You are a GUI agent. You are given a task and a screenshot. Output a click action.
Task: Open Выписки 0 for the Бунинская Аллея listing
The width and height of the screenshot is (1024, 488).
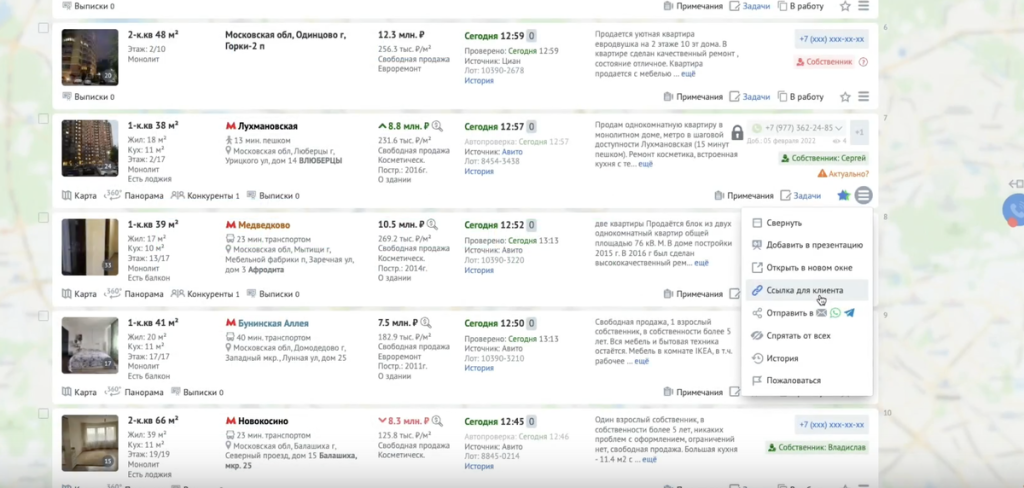197,393
